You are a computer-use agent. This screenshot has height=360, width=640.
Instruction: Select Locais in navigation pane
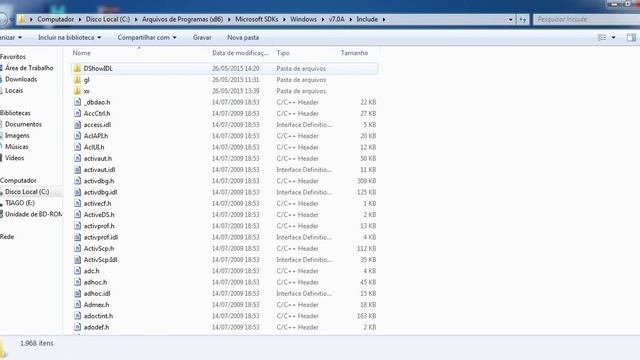(14, 91)
